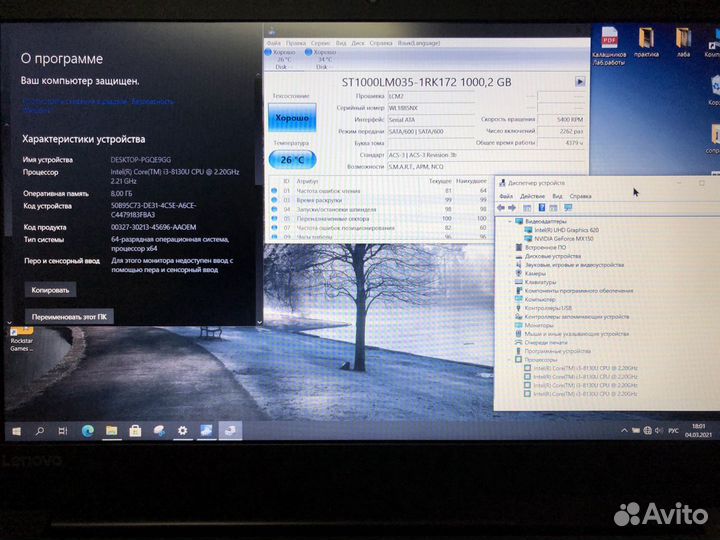Click the Back arrow in the Device Manager toolbar

(501, 208)
